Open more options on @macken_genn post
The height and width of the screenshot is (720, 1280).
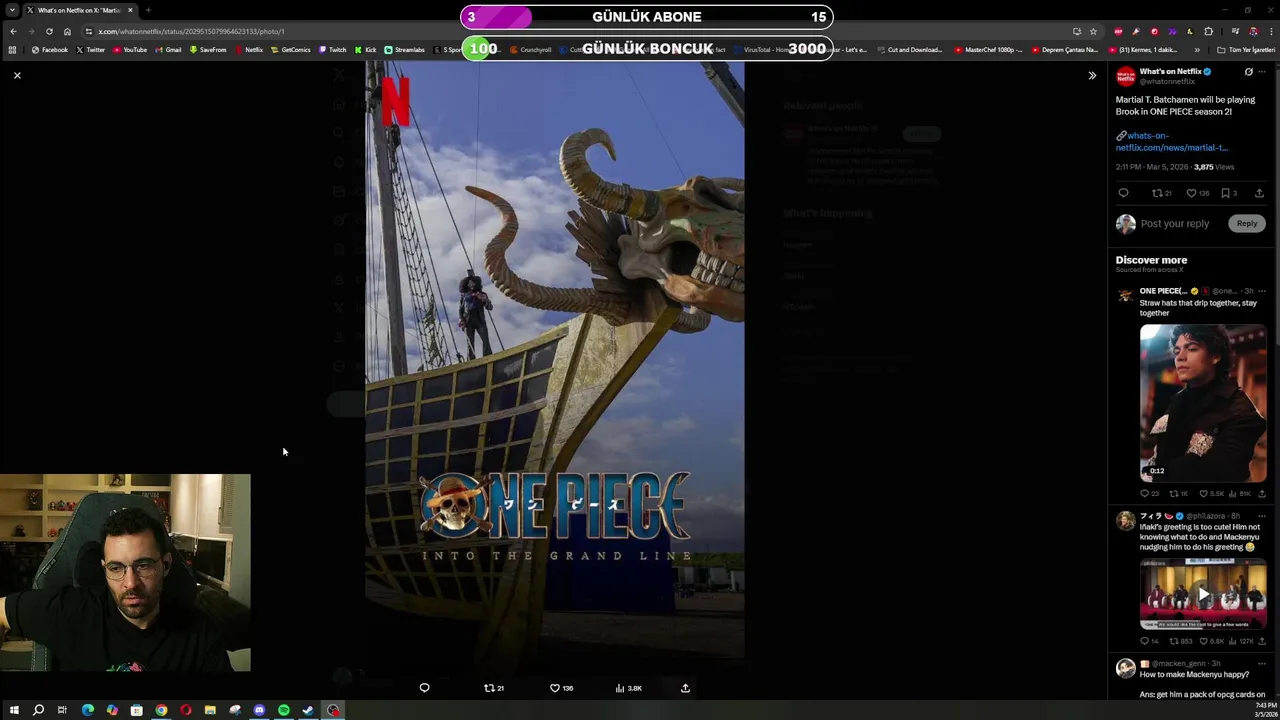(x=1262, y=663)
